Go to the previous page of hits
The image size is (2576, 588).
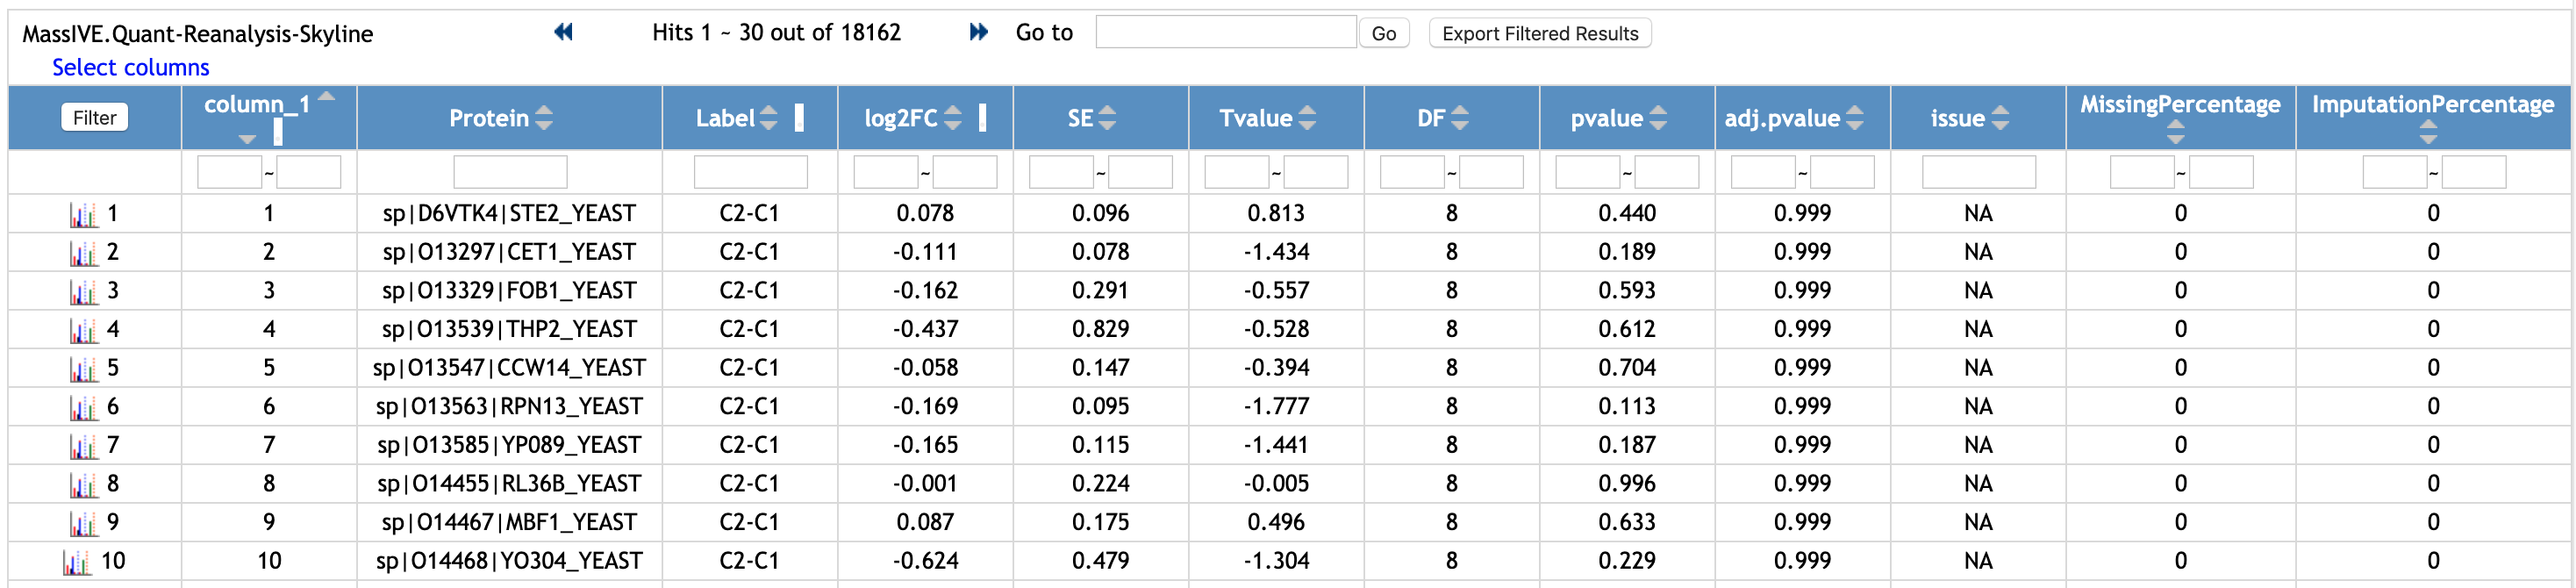coord(563,33)
